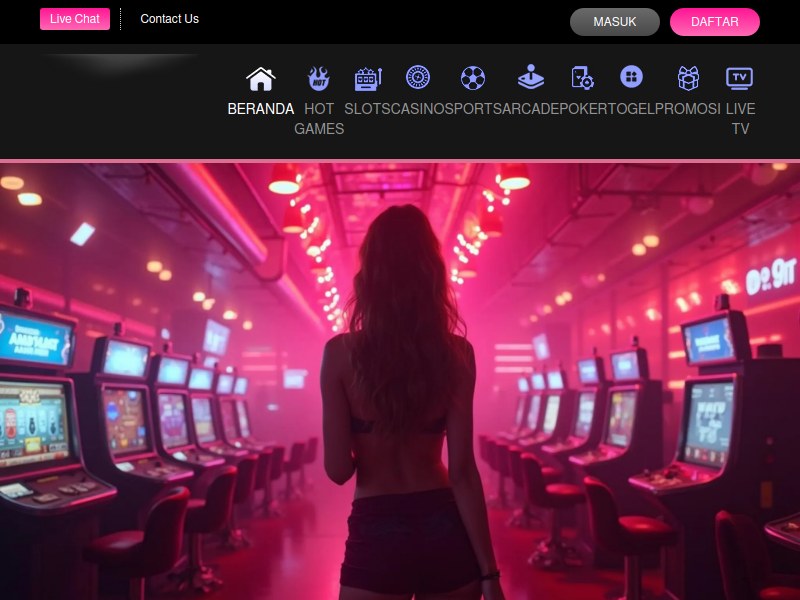Open the Live TV screen icon
Screen dimensions: 800x600
point(740,78)
